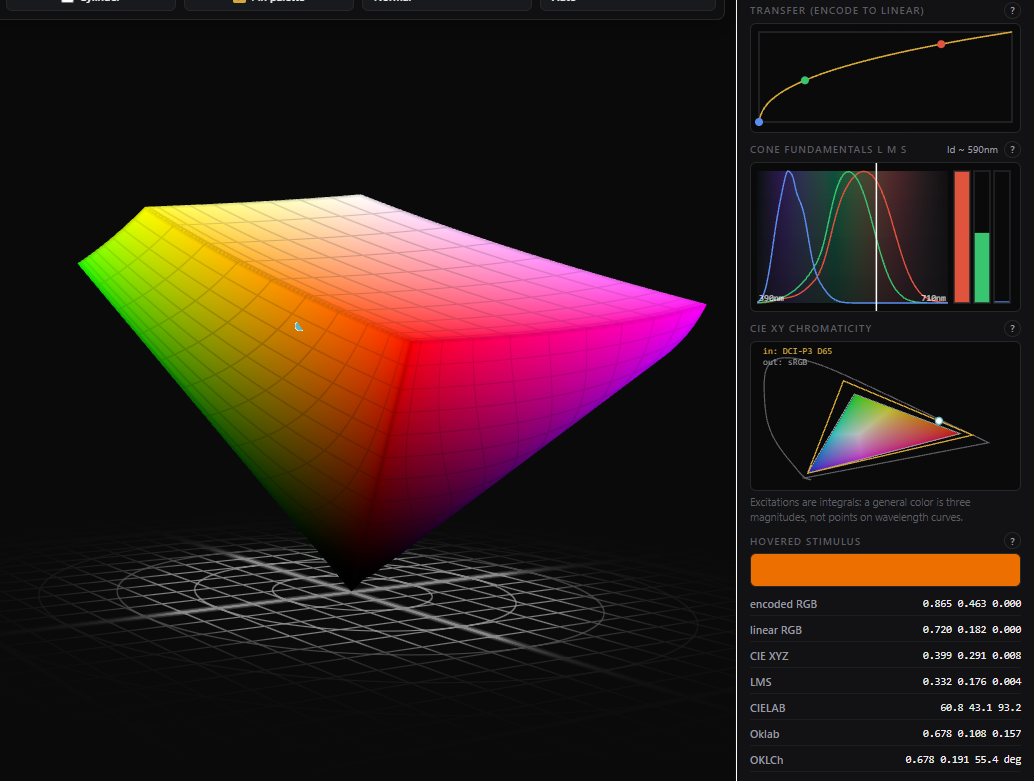This screenshot has height=781, width=1034.
Task: Click the LMS value 0.332 0.176 0.004
Action: pyautogui.click(x=971, y=681)
